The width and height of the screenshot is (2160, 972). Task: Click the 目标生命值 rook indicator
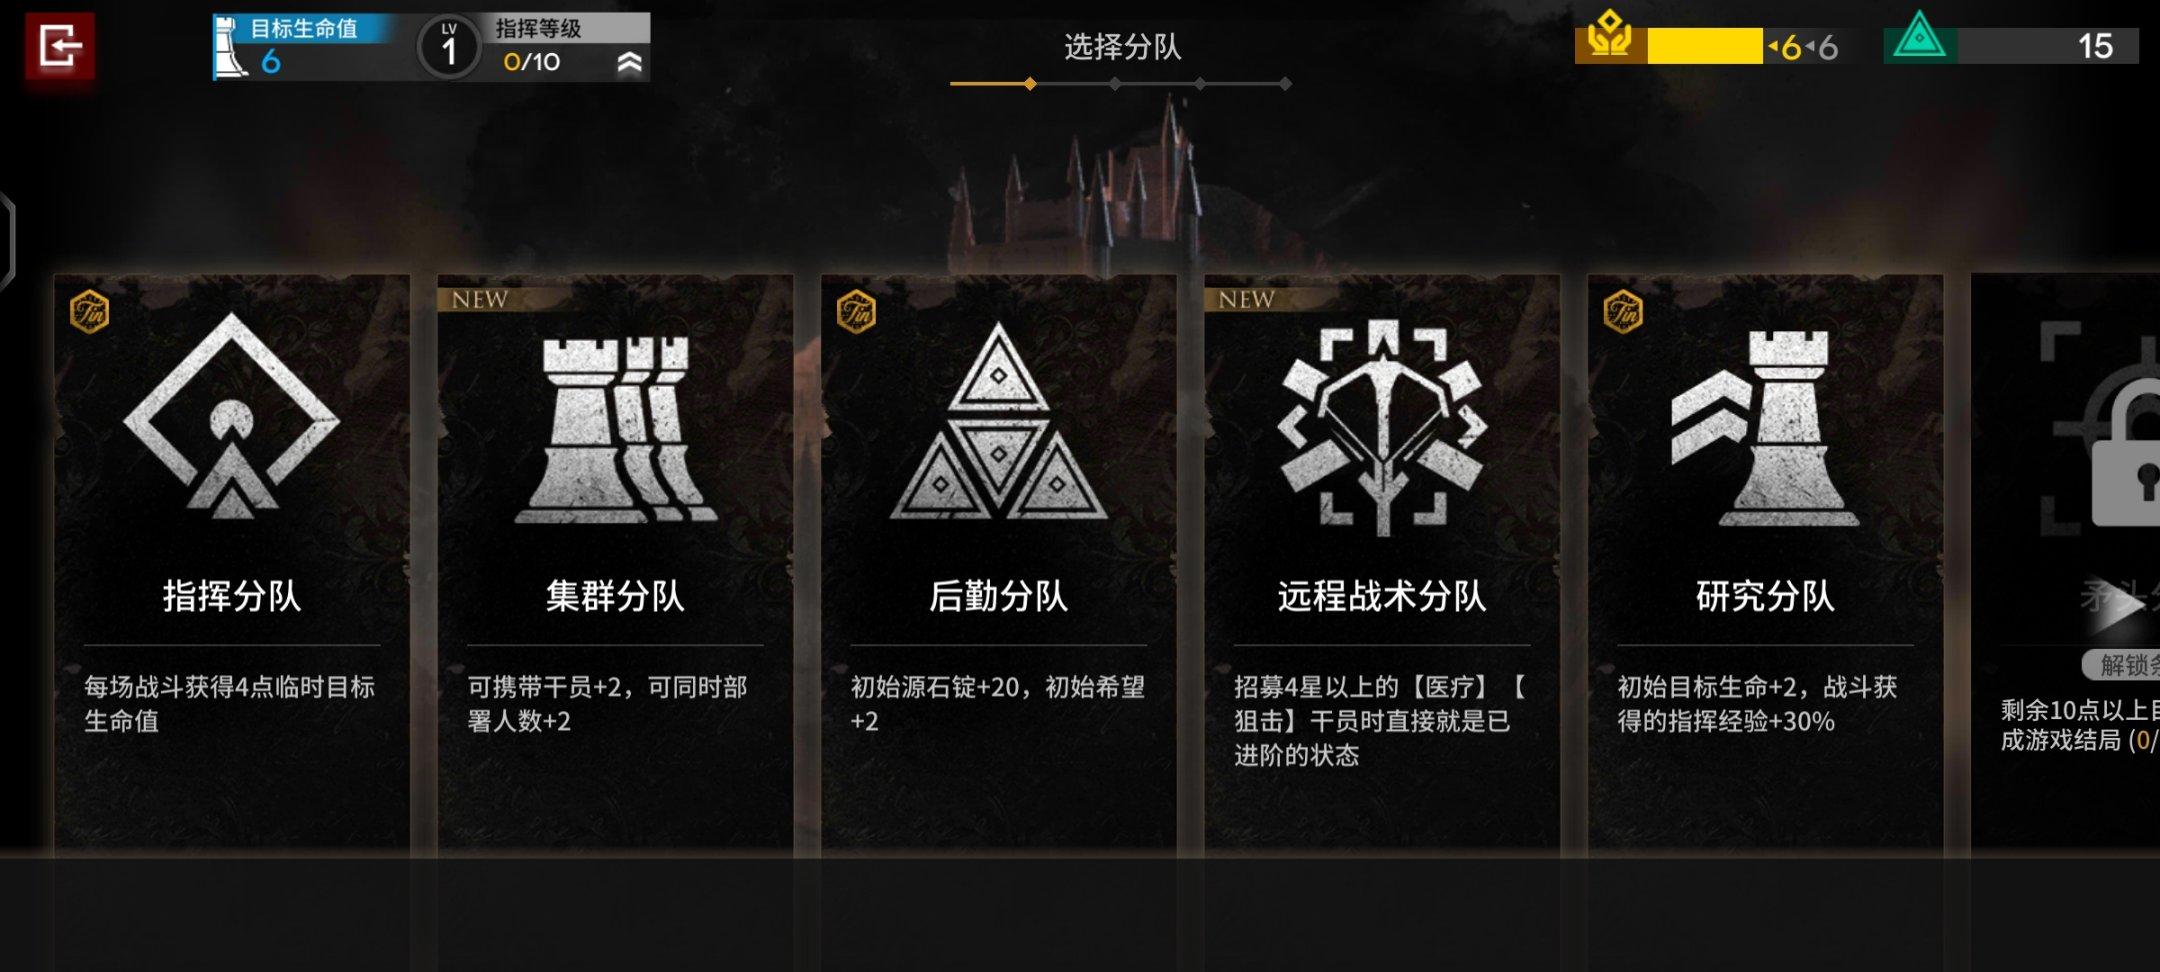pyautogui.click(x=231, y=48)
